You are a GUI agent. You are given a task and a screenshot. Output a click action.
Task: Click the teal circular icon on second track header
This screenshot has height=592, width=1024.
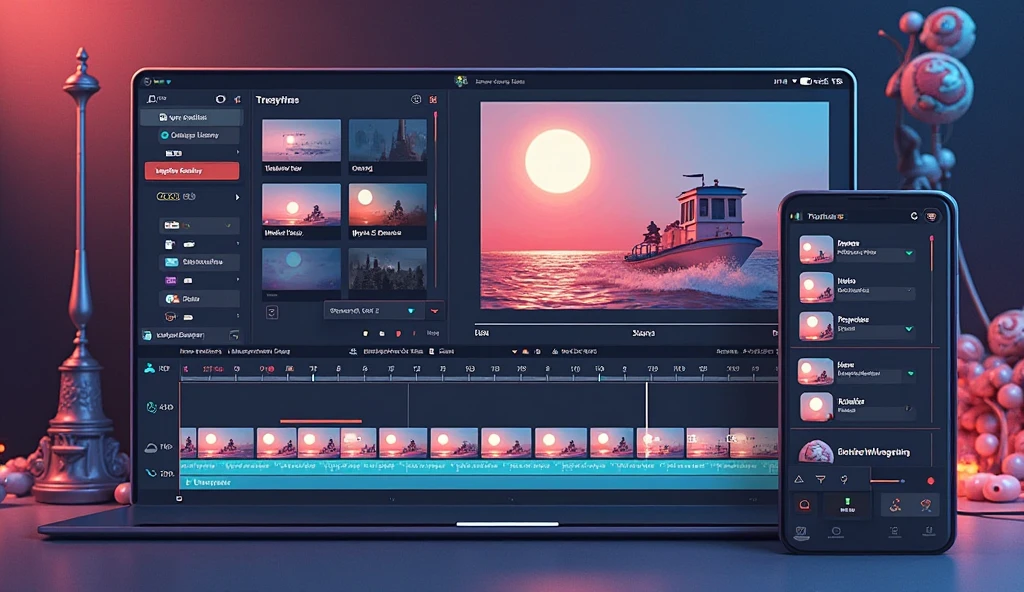152,407
